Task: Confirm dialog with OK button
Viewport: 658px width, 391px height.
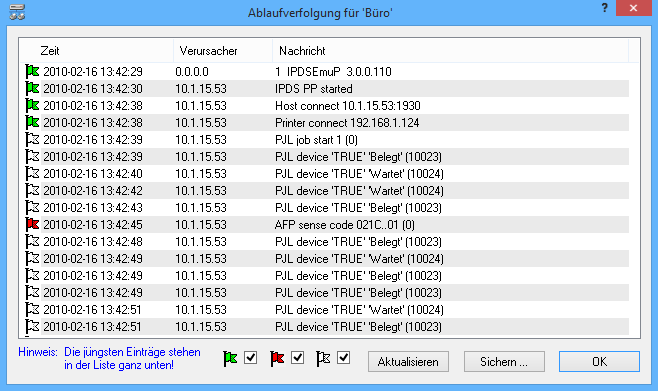Action: point(599,362)
